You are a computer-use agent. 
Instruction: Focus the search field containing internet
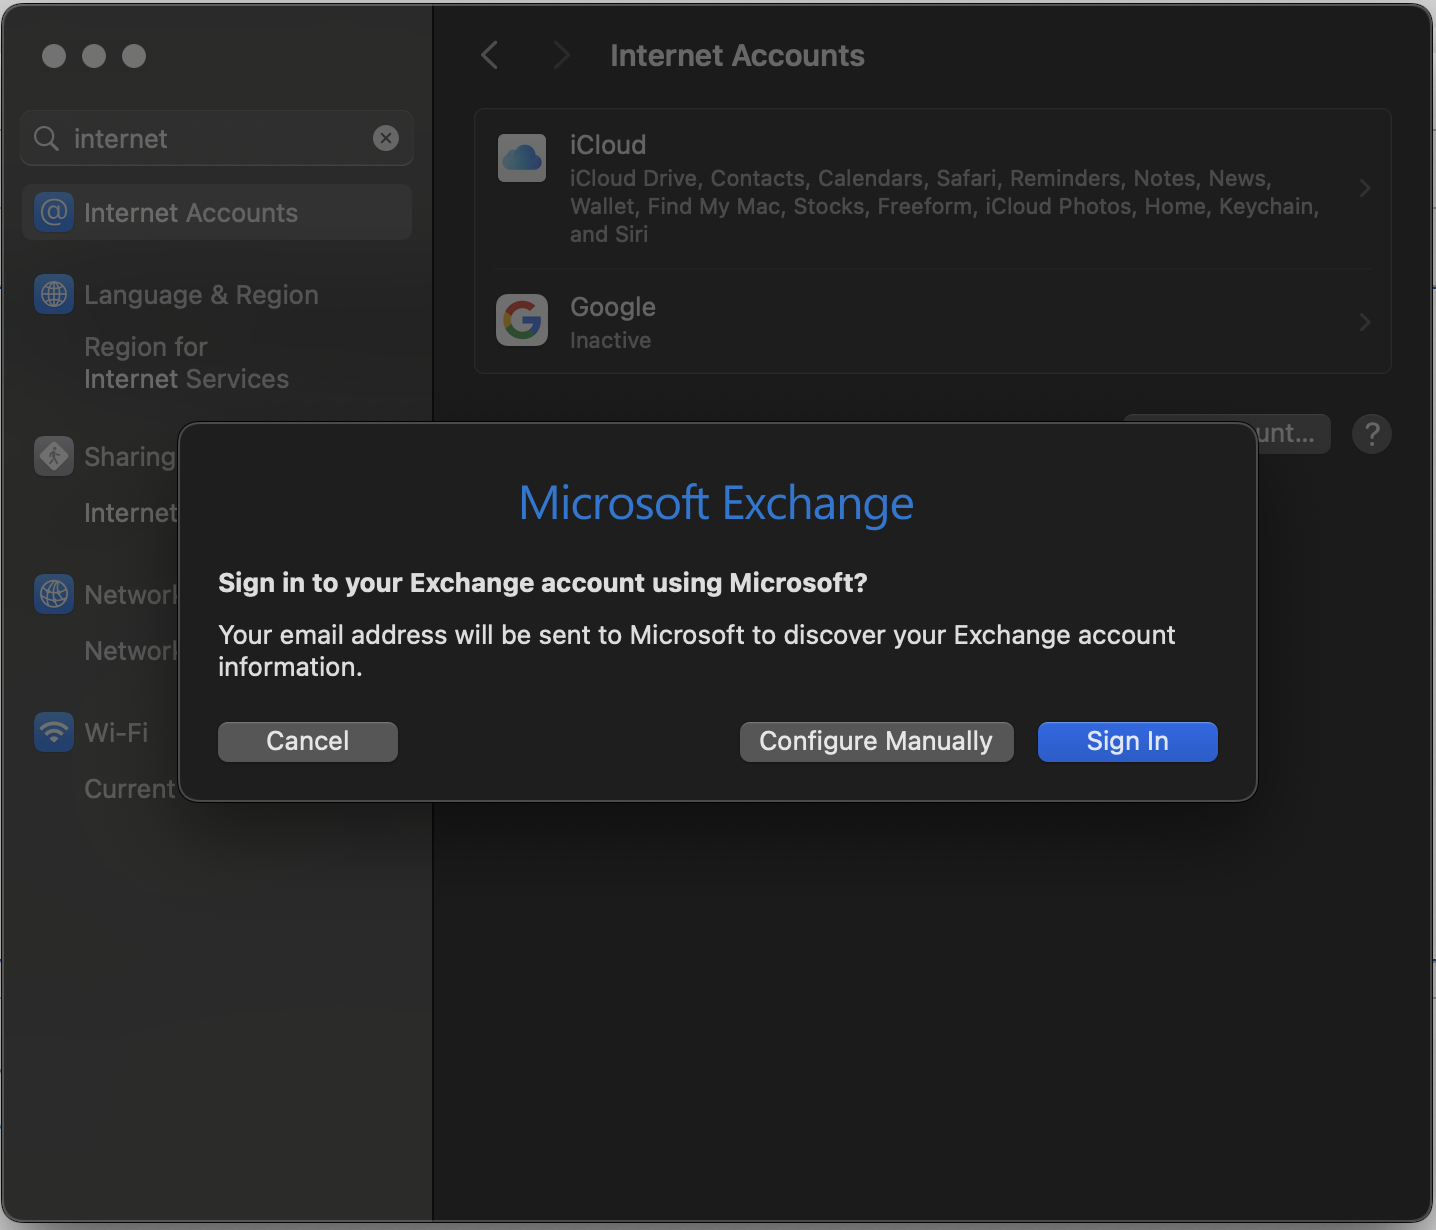pos(217,138)
